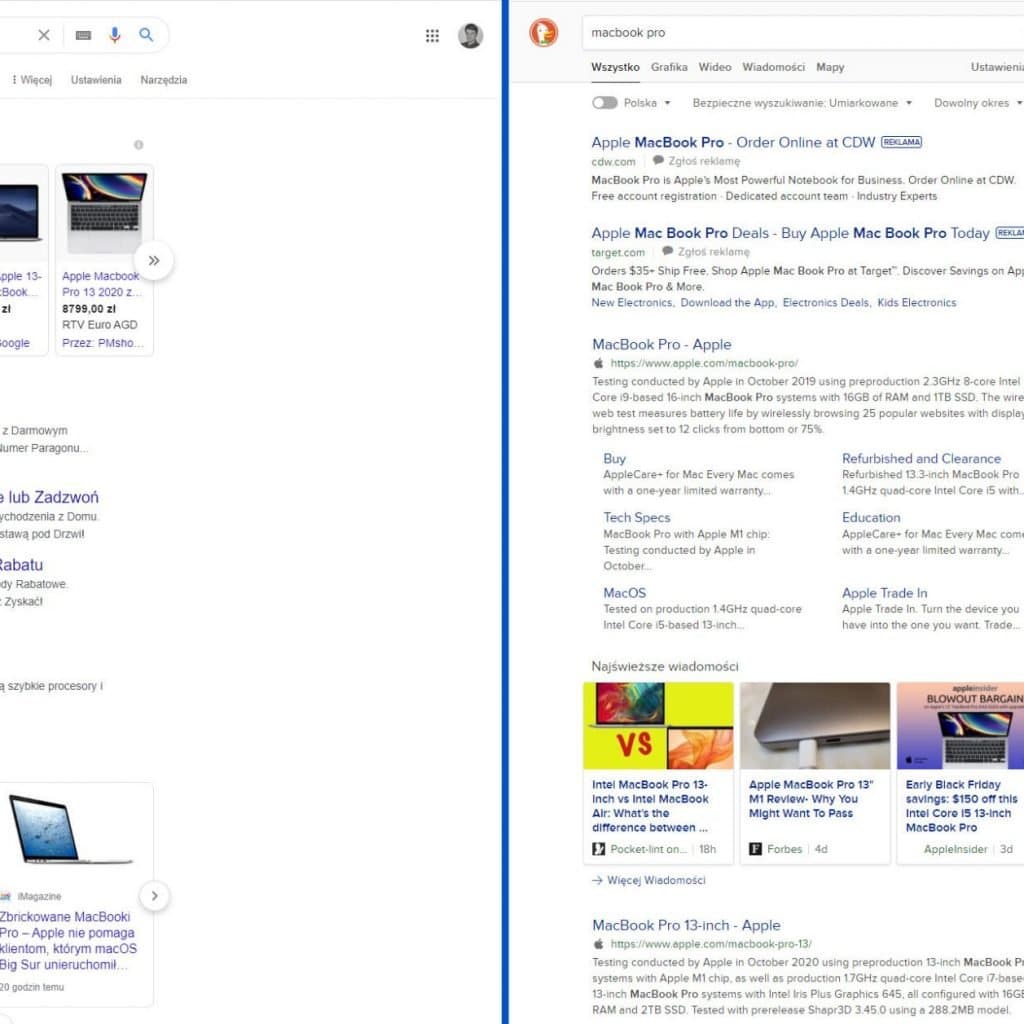Open Google Ustawienia menu

tap(96, 80)
